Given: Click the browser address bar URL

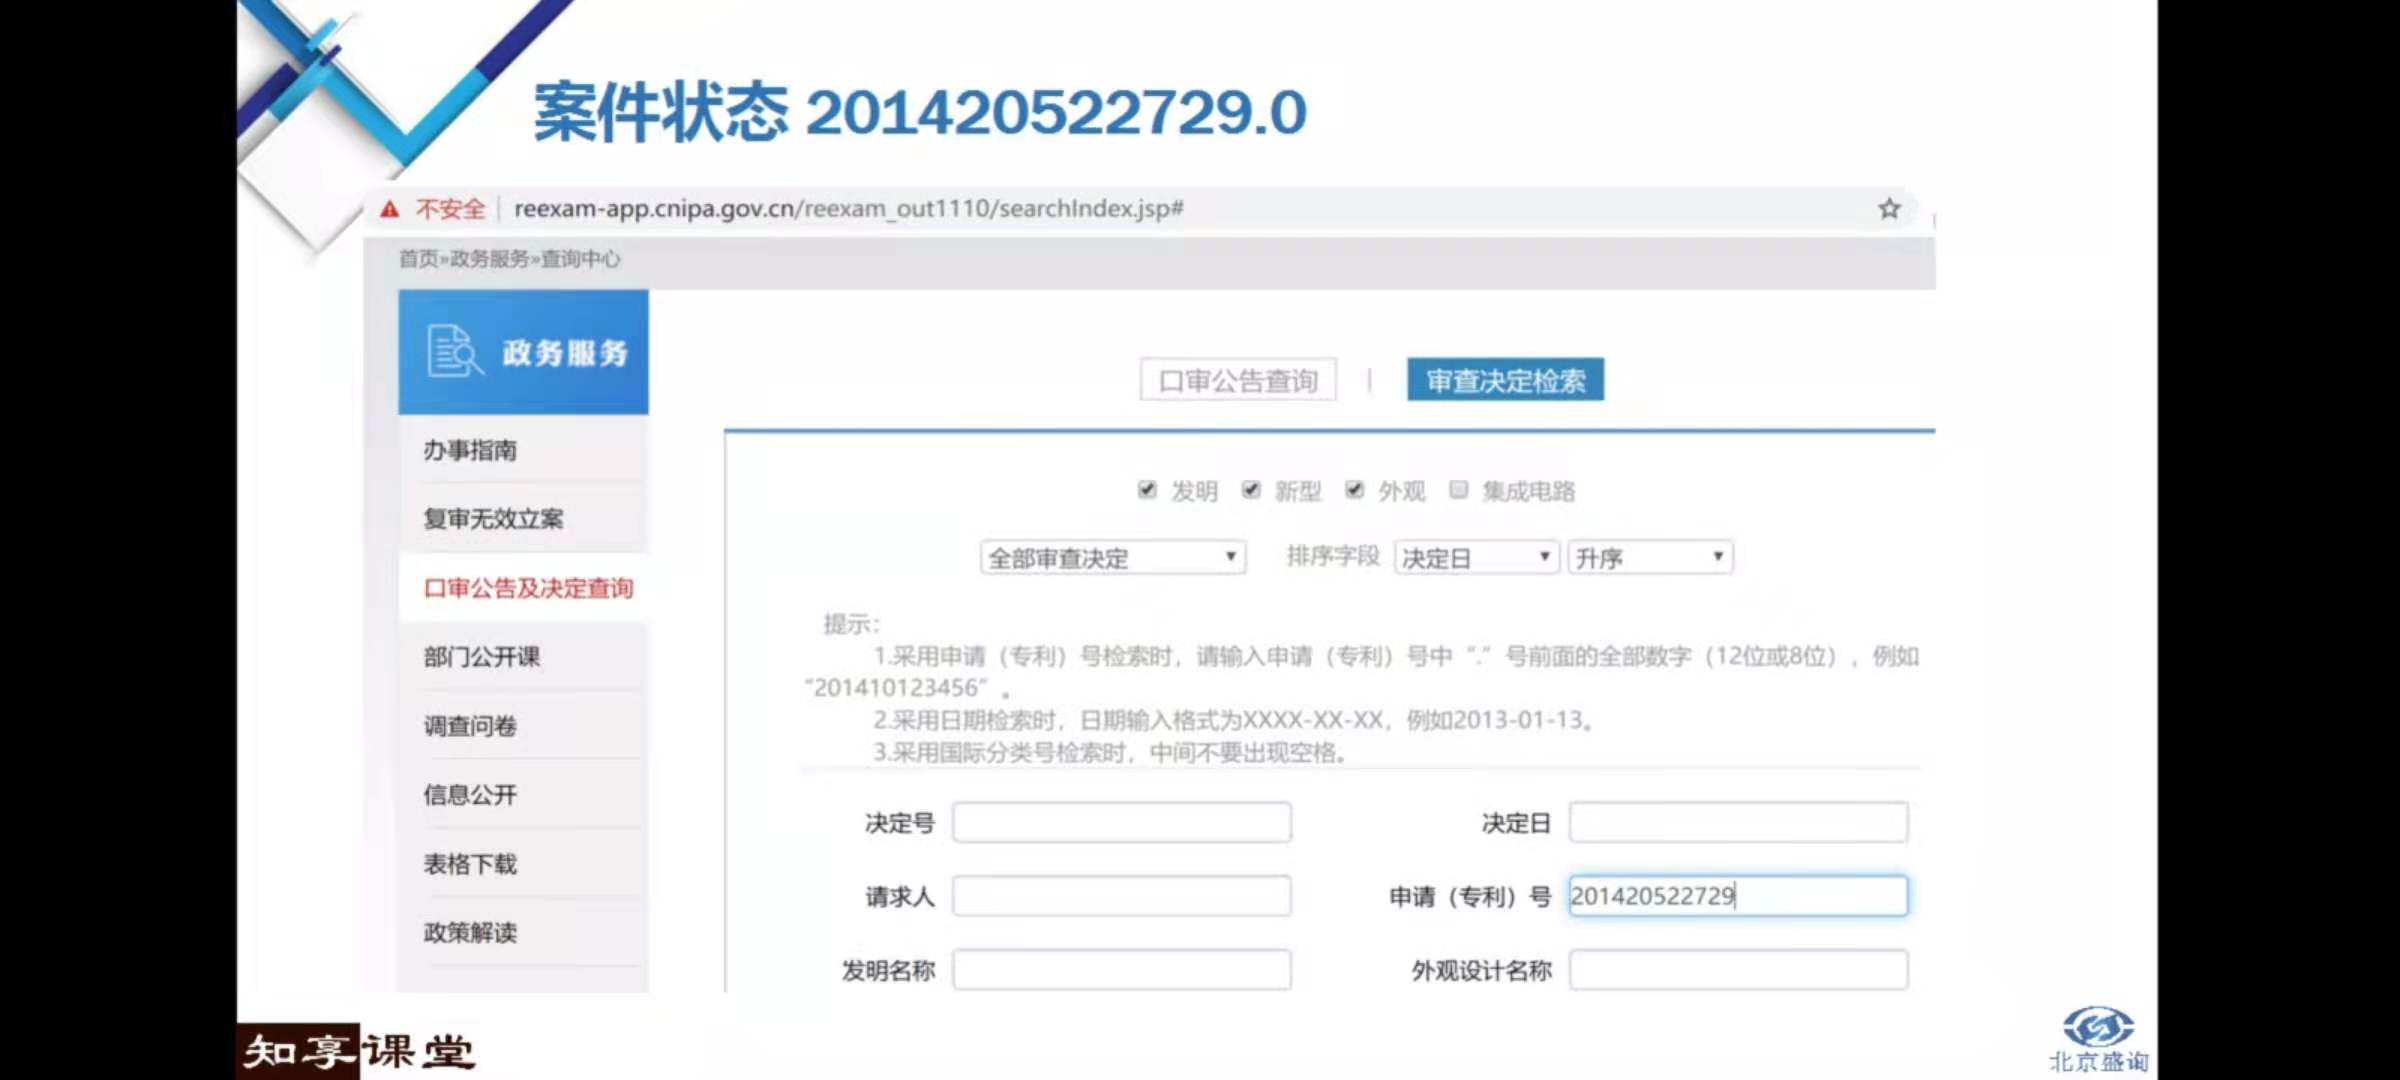Looking at the screenshot, I should click(848, 209).
